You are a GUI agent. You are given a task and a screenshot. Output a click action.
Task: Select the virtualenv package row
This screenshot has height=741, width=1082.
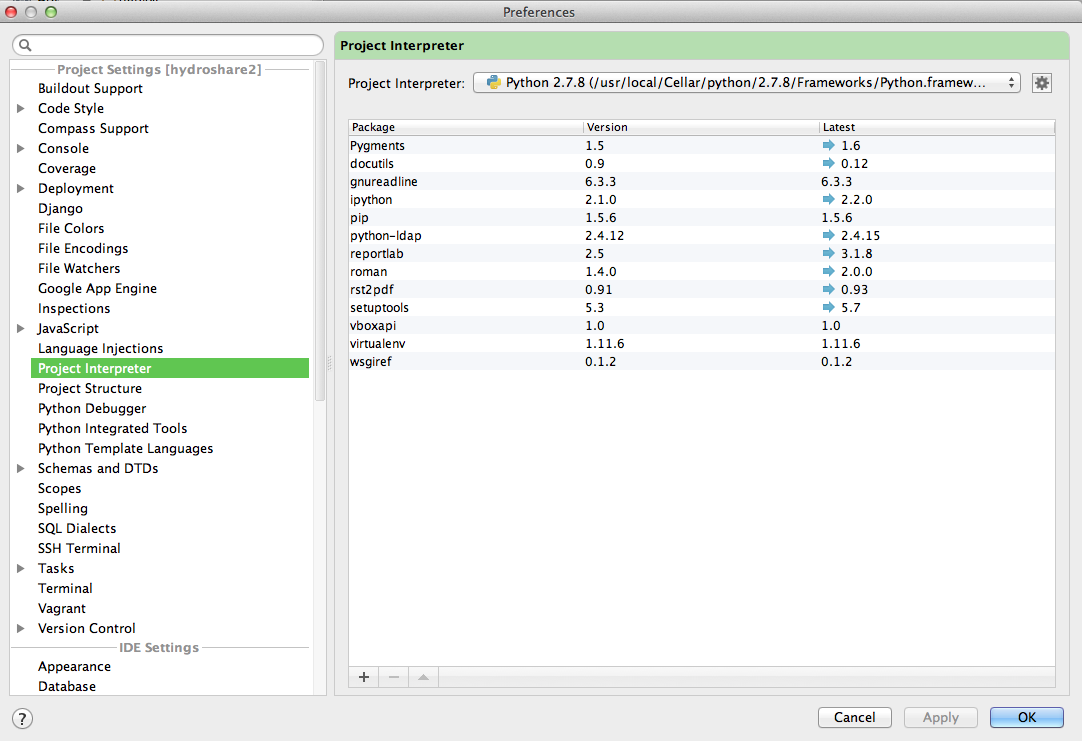click(x=702, y=343)
